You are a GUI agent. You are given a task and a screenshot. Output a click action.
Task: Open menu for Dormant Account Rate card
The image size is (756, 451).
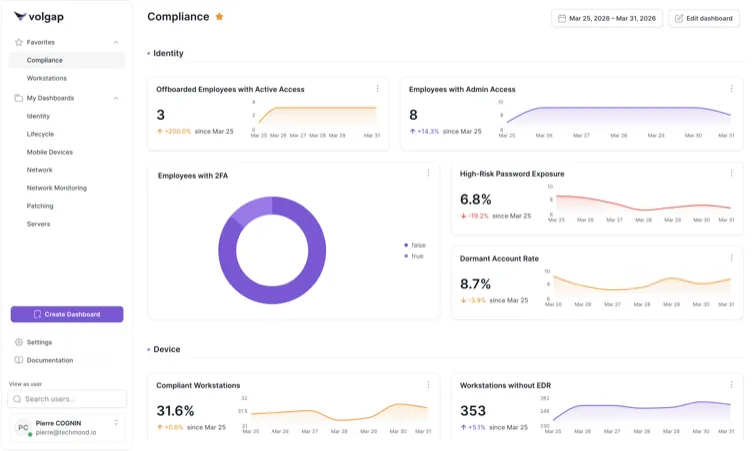pos(731,257)
